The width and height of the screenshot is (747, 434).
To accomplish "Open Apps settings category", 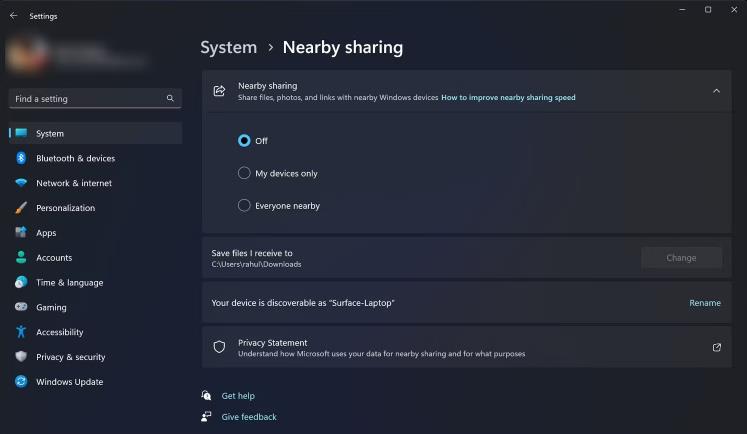I will pyautogui.click(x=95, y=232).
